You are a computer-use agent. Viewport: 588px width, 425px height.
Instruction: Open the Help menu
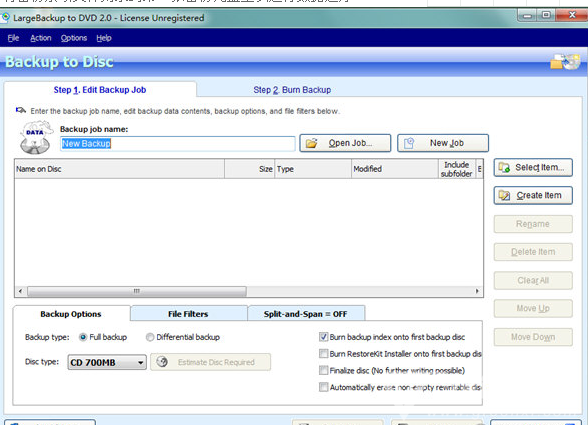pyautogui.click(x=104, y=38)
